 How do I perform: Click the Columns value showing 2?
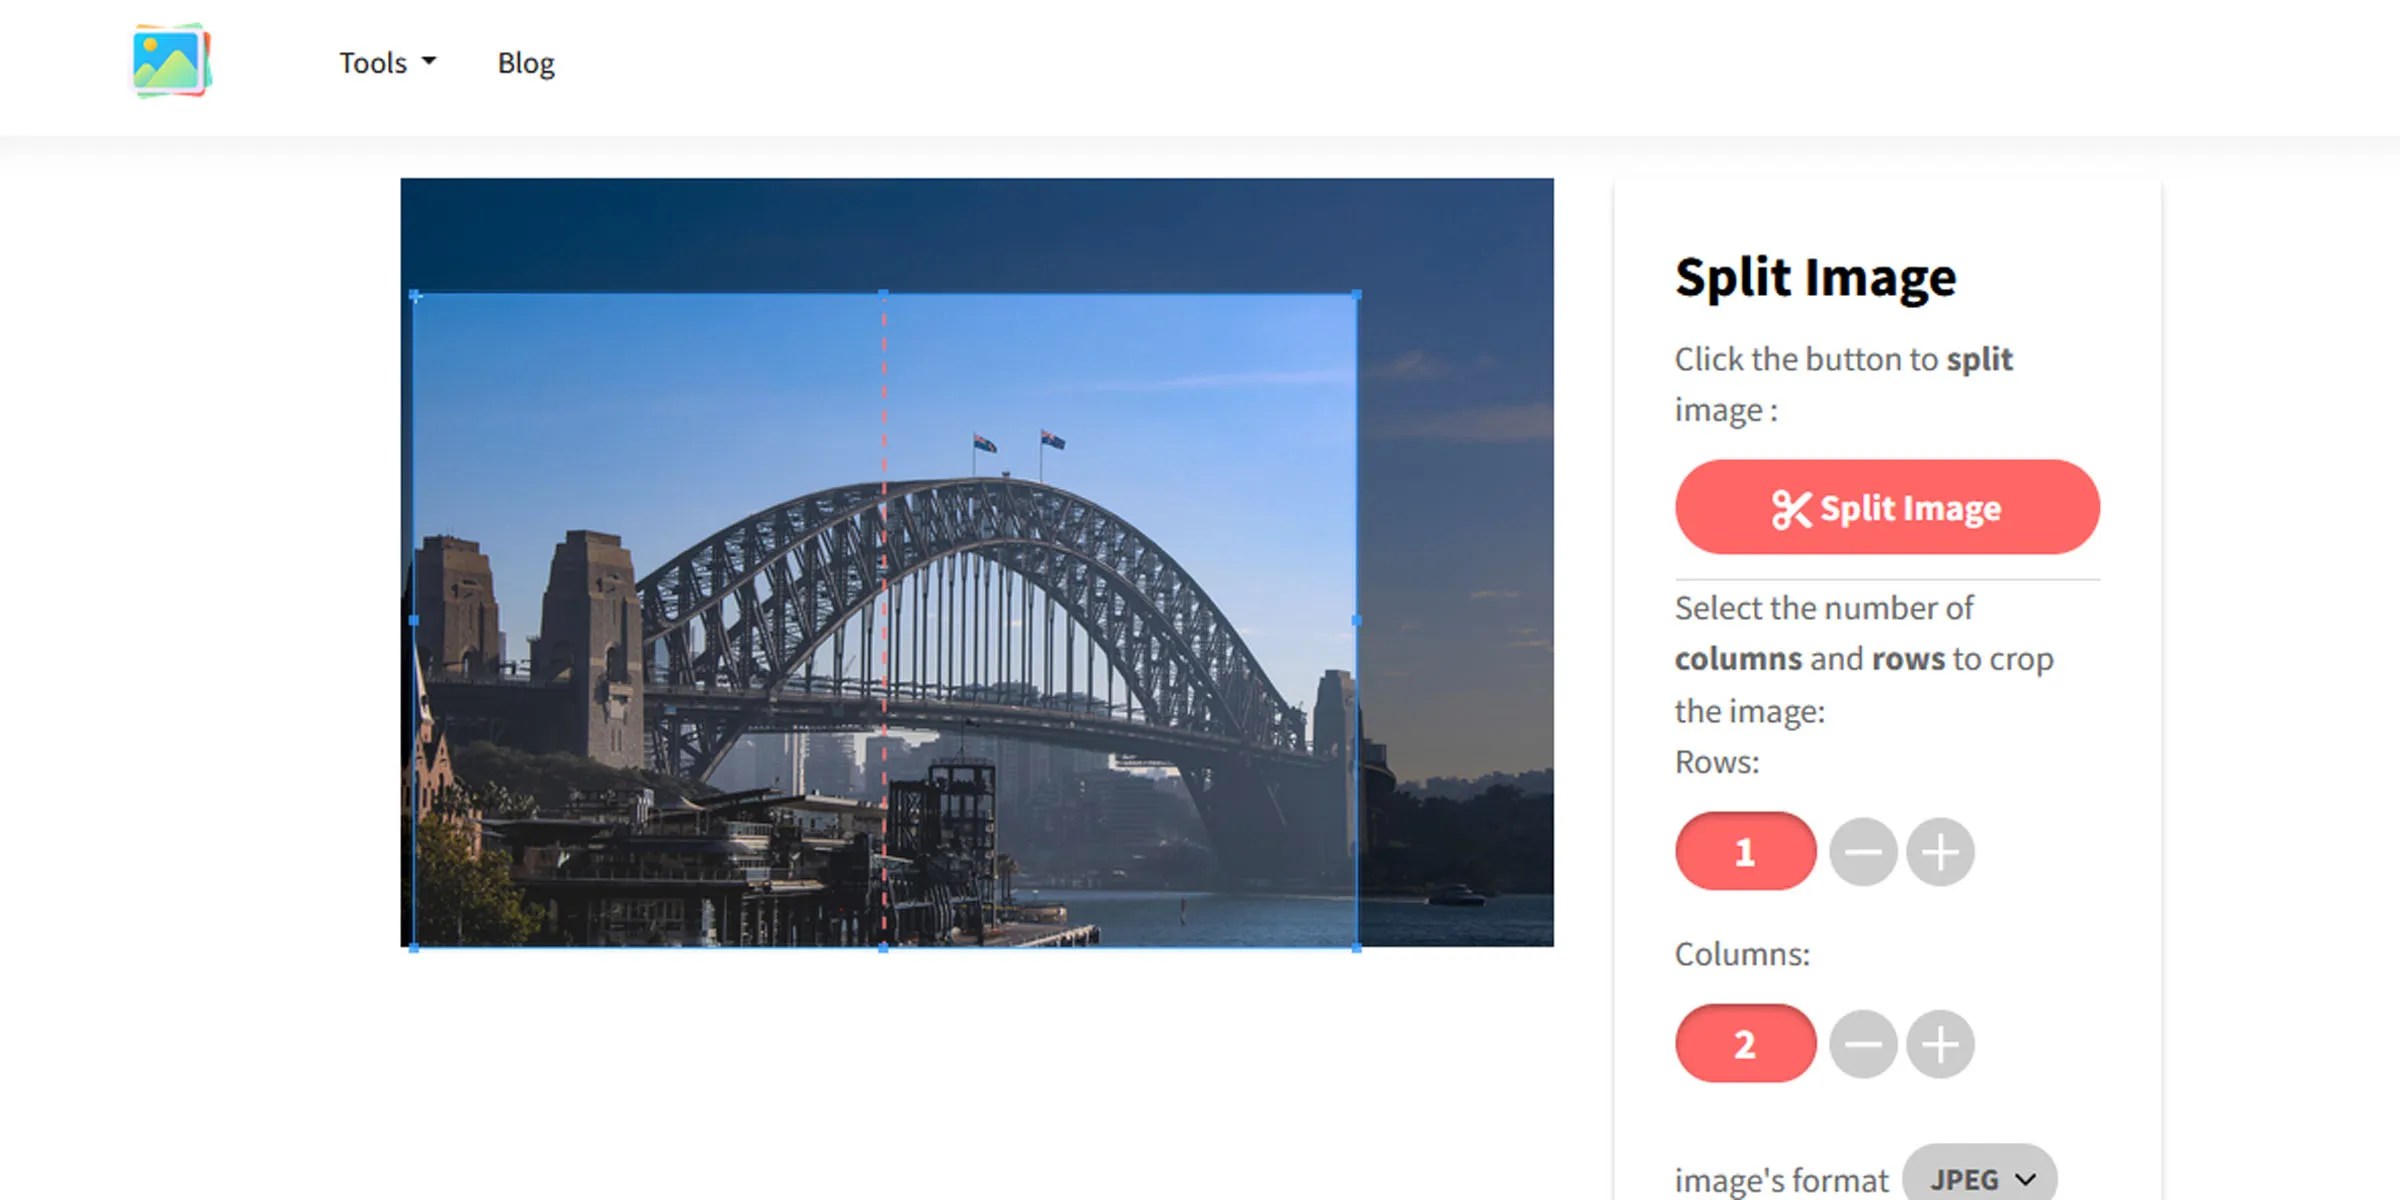click(1745, 1043)
